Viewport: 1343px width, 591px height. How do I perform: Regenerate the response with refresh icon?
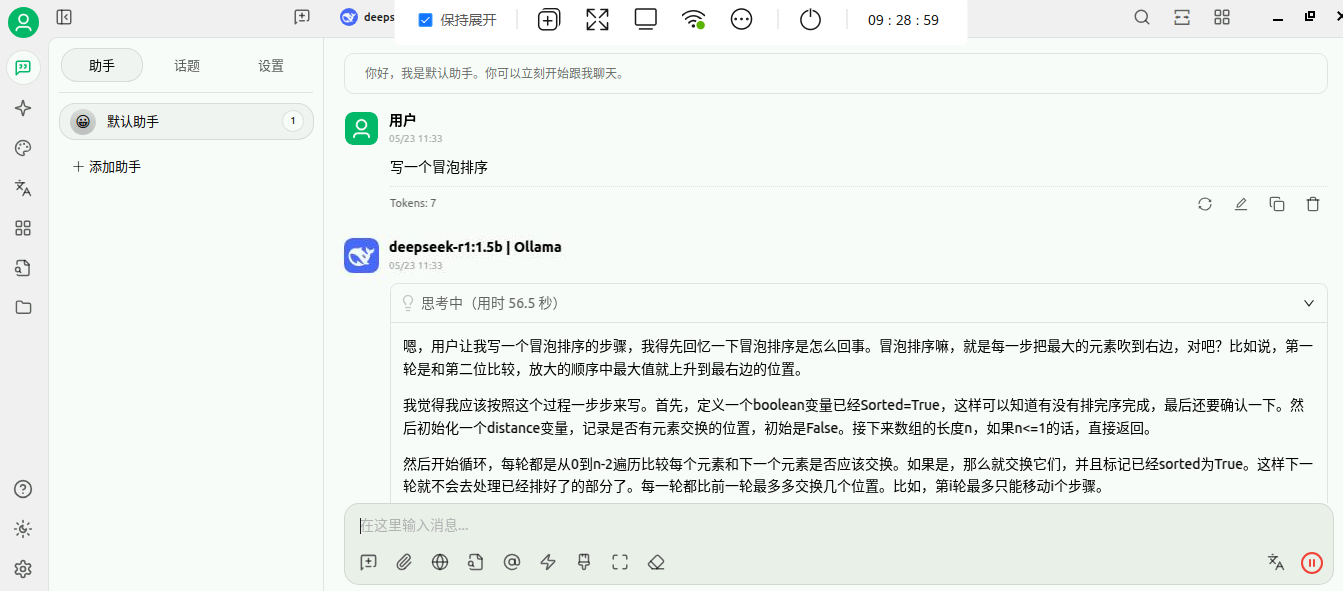coord(1205,203)
